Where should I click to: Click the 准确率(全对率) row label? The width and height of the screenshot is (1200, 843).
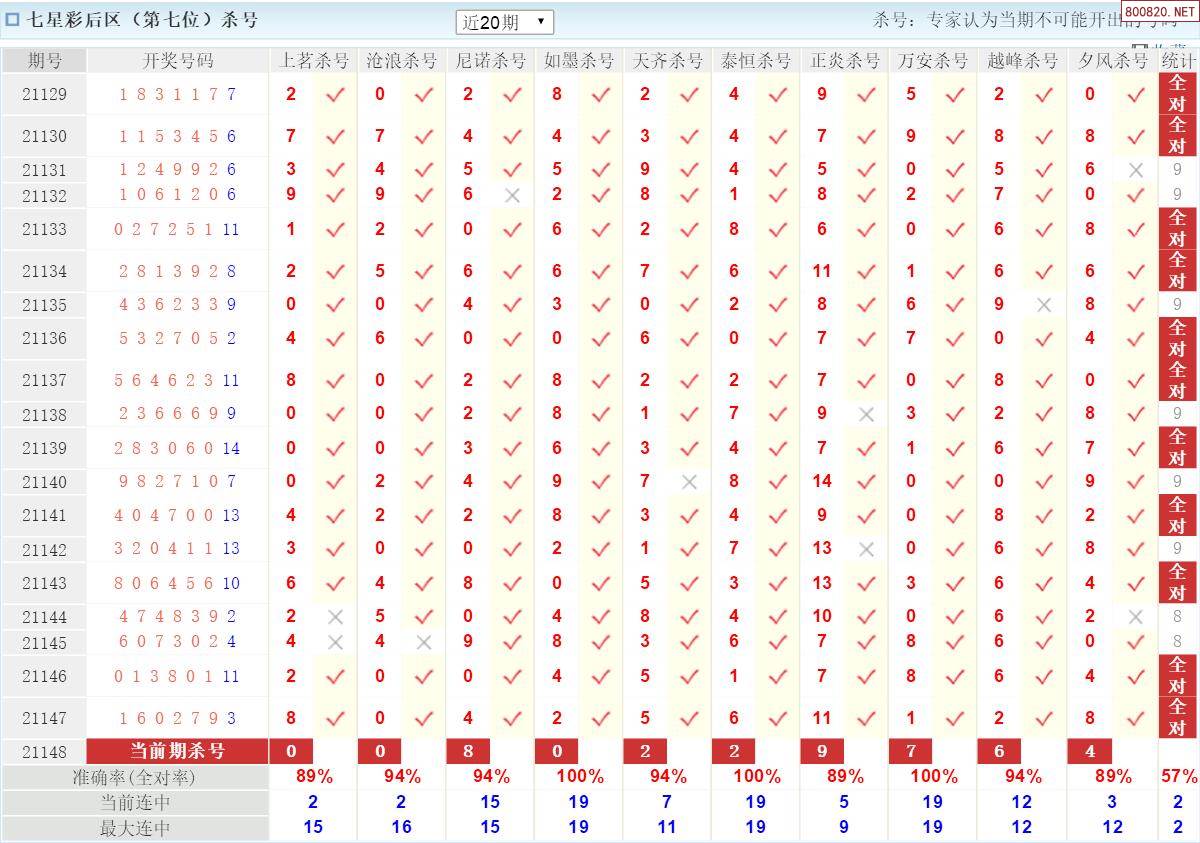click(134, 777)
